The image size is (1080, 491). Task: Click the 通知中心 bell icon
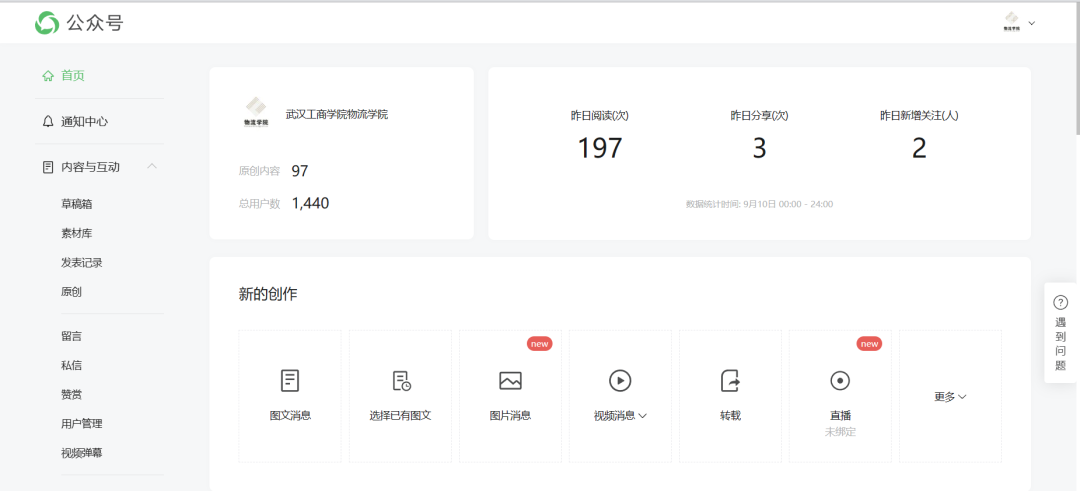click(48, 121)
